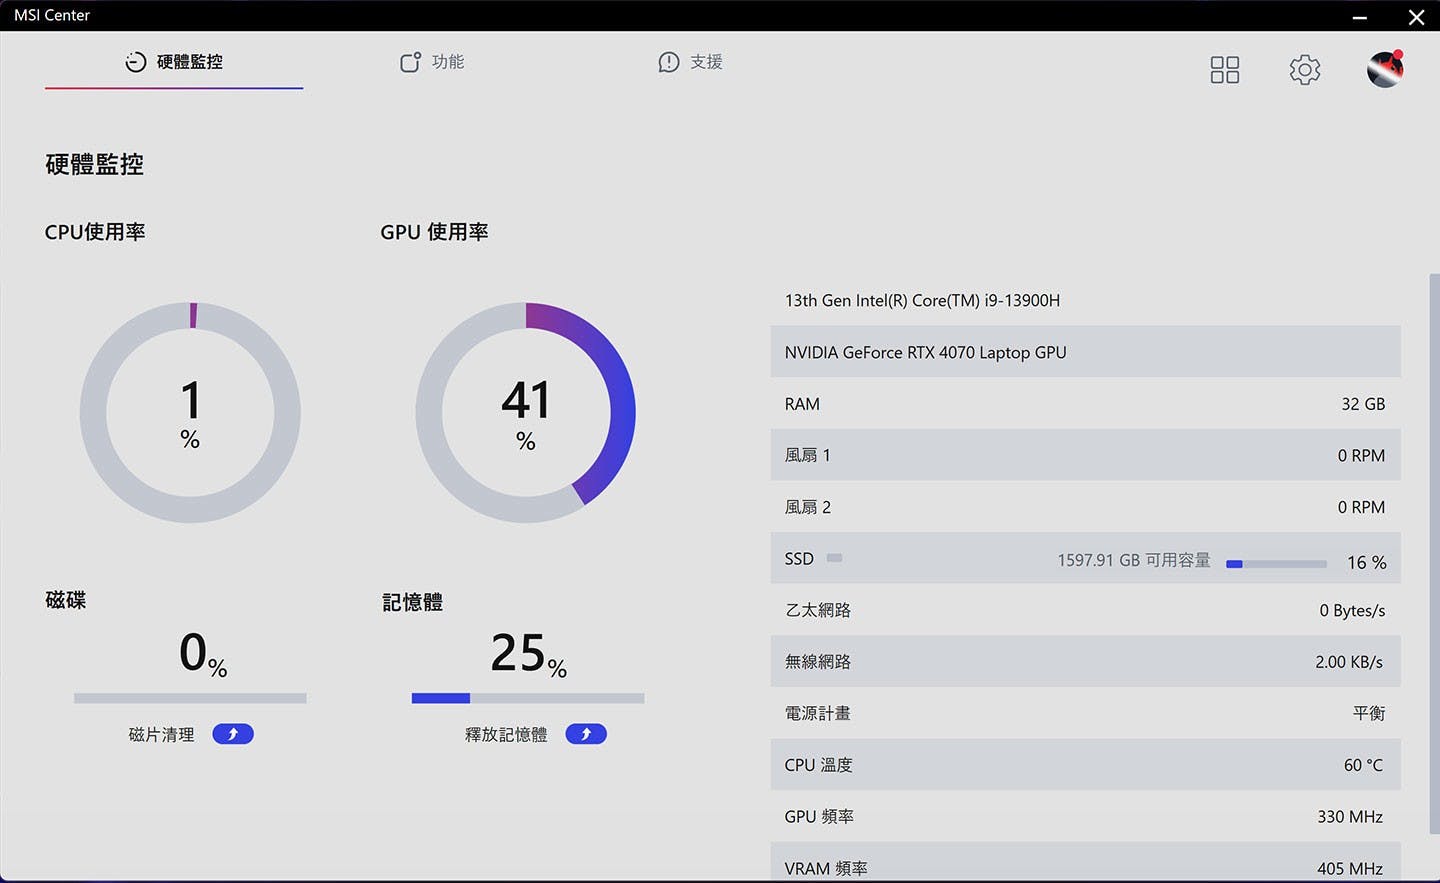This screenshot has width=1440, height=883.
Task: Click the 405 MHz VRAM frequency value
Action: click(x=1350, y=869)
